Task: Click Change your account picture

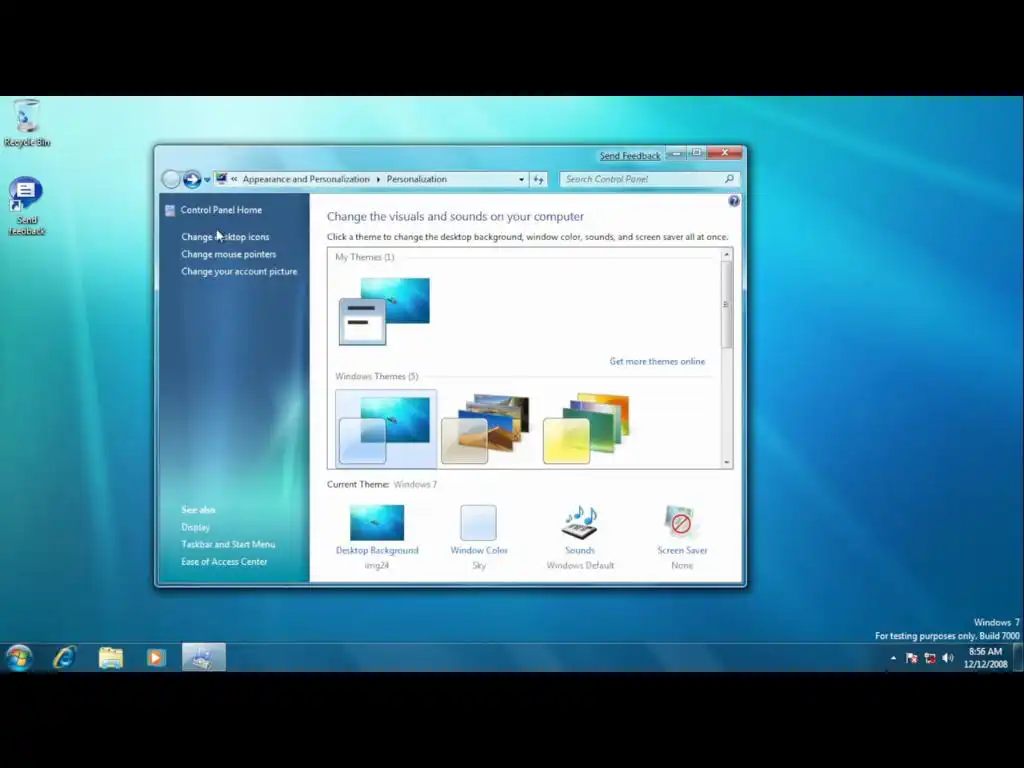Action: pyautogui.click(x=239, y=271)
